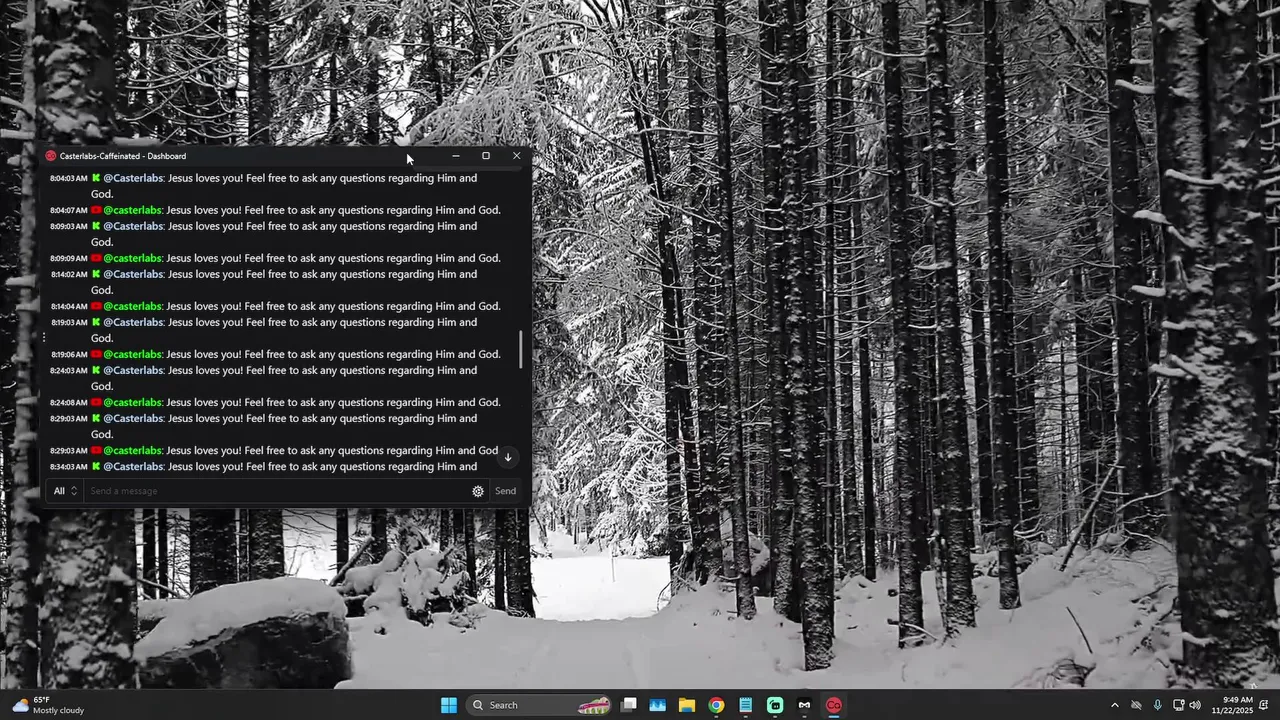This screenshot has width=1280, height=720.
Task: Click the YouTube icon on the 8:09:09 AM message
Action: pos(96,258)
